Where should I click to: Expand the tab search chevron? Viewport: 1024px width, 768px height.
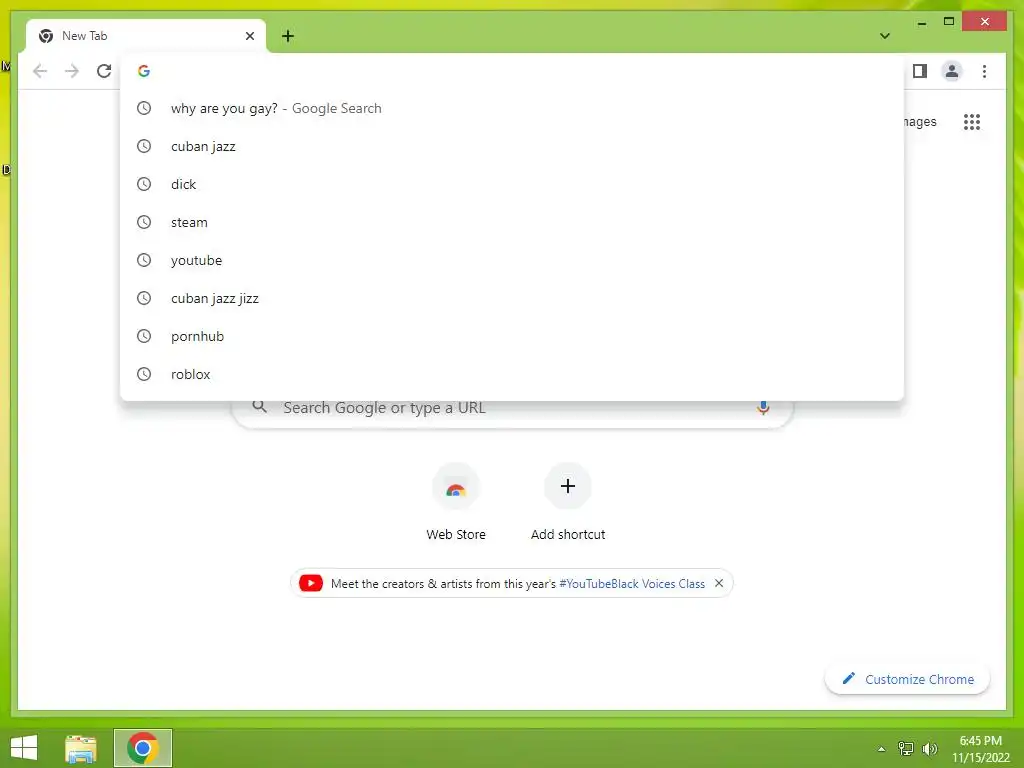[884, 36]
